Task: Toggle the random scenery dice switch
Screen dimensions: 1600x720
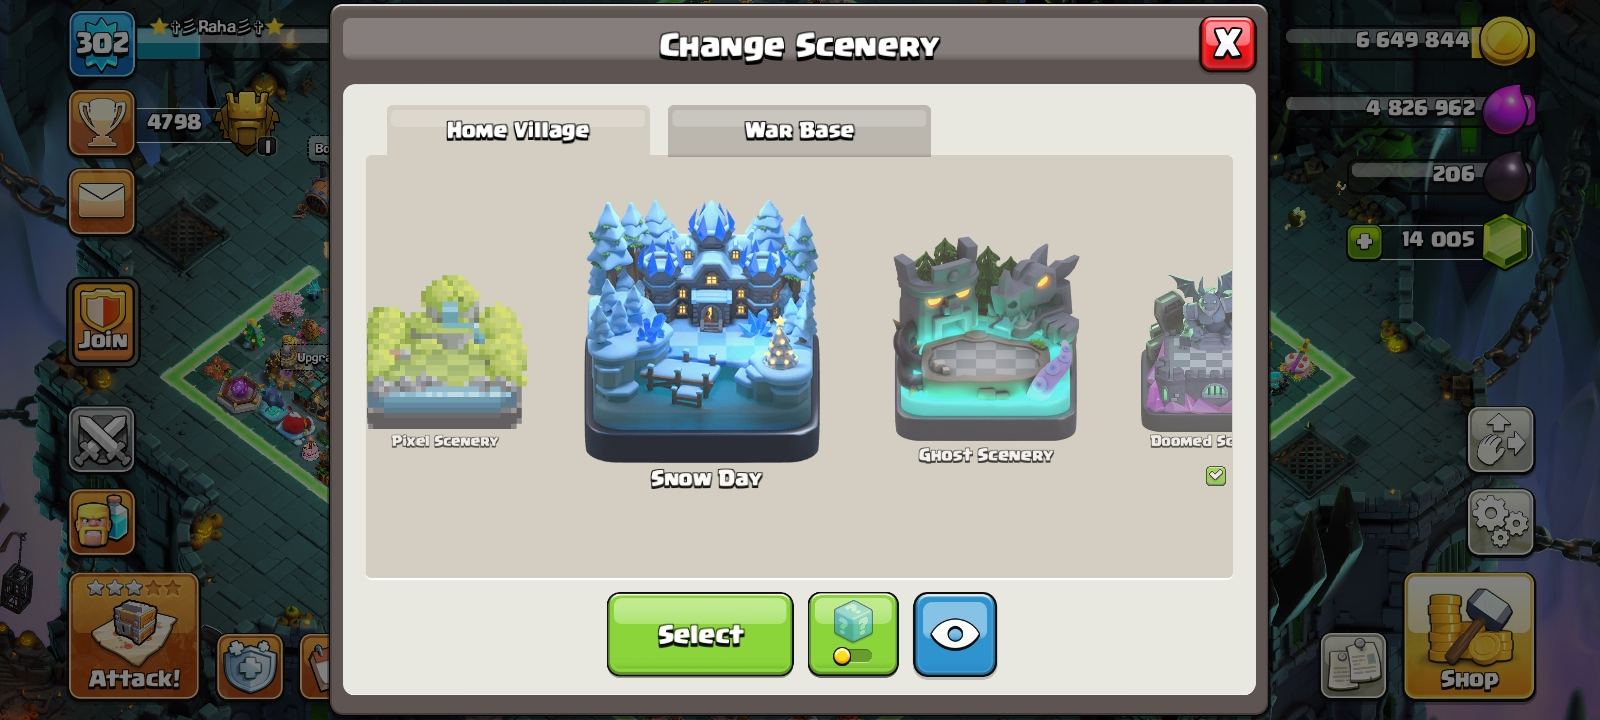Action: [x=853, y=634]
